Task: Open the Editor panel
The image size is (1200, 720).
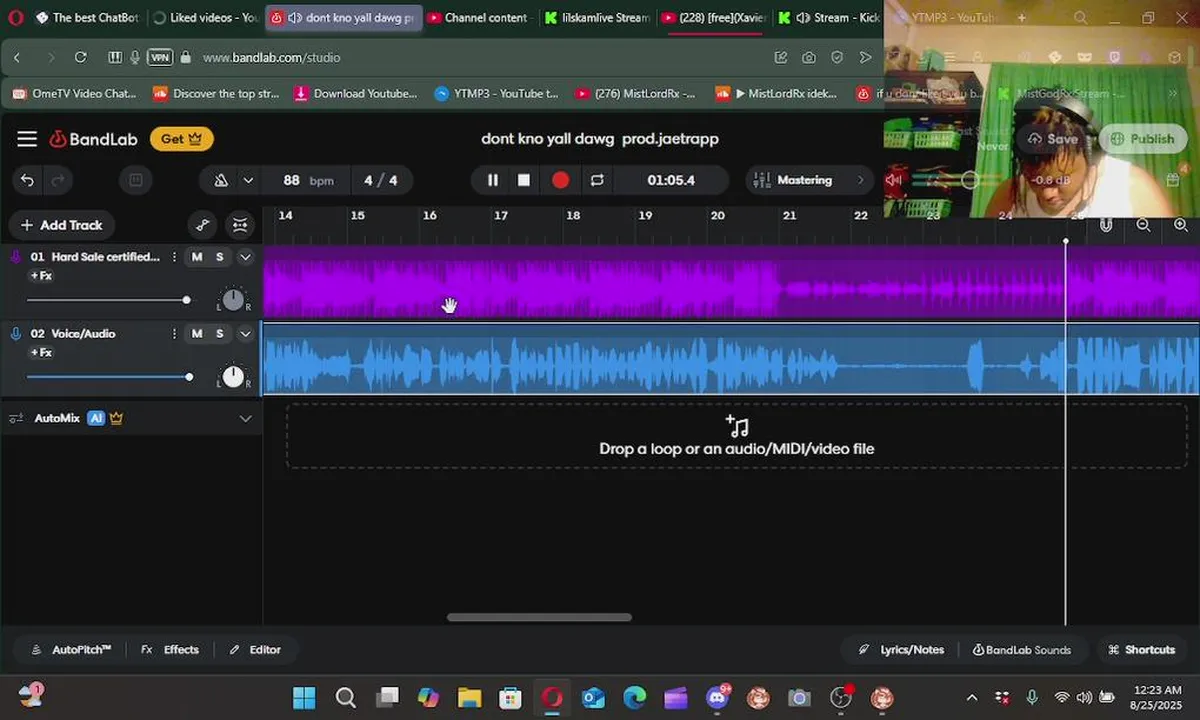Action: tap(255, 650)
